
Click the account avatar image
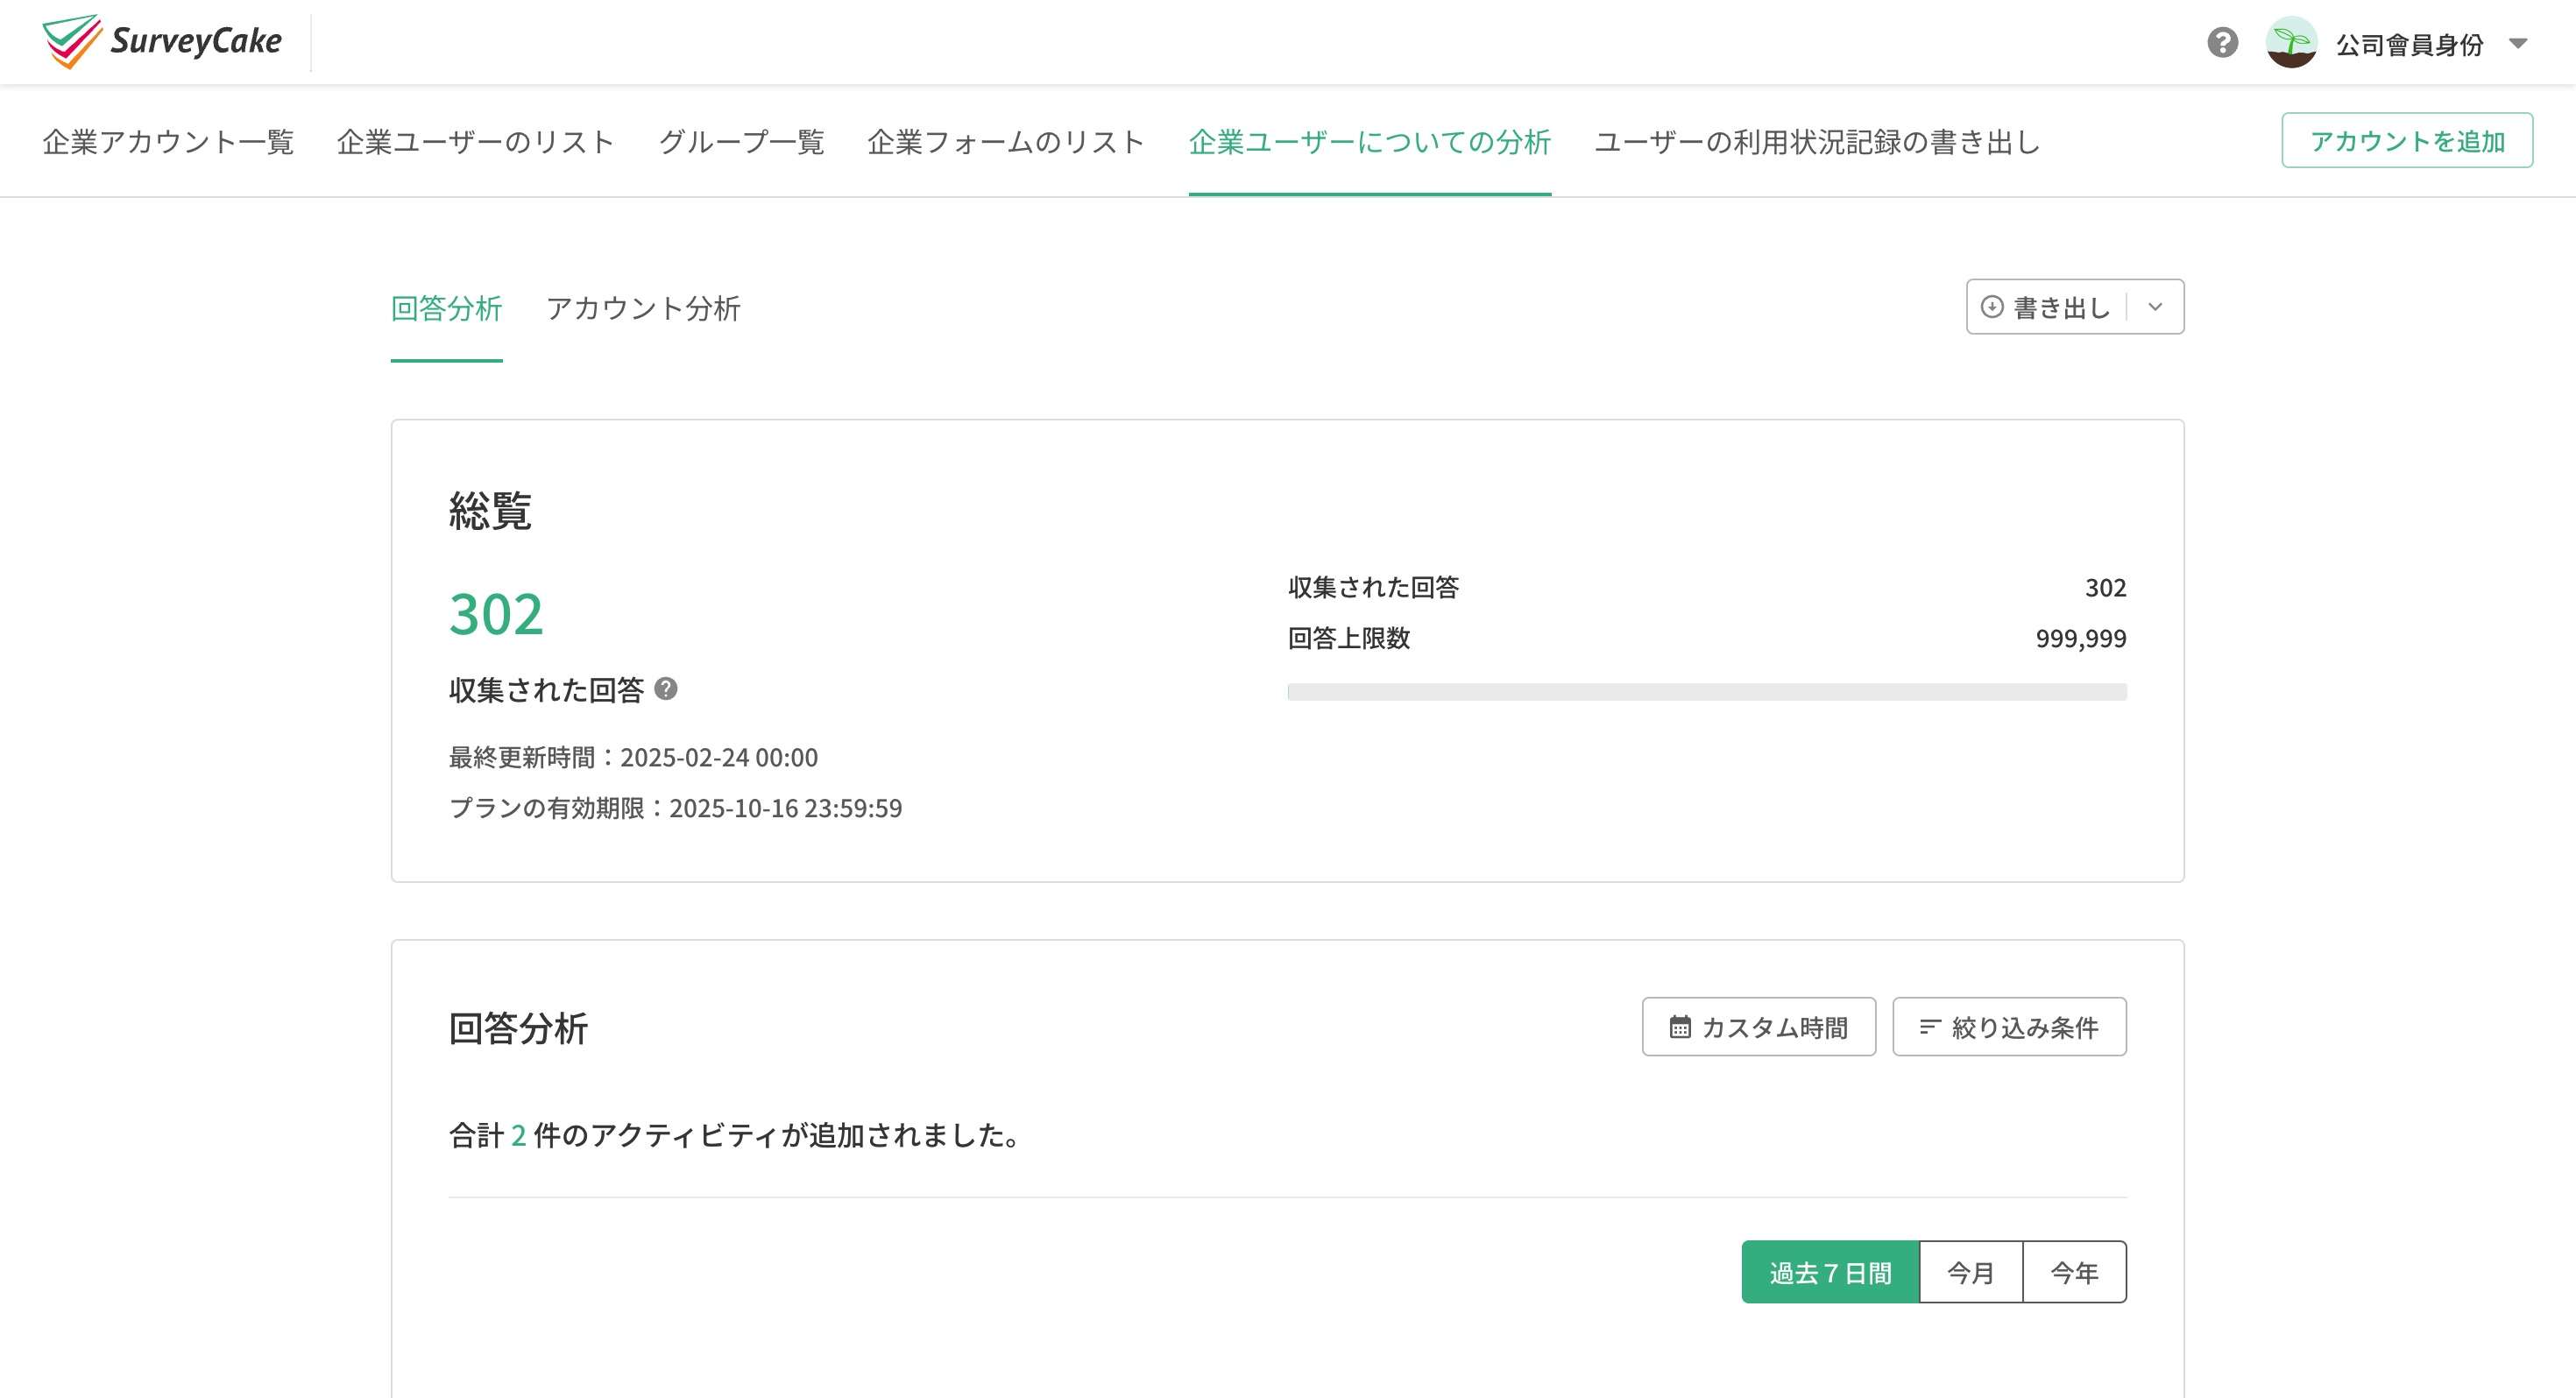click(2291, 42)
